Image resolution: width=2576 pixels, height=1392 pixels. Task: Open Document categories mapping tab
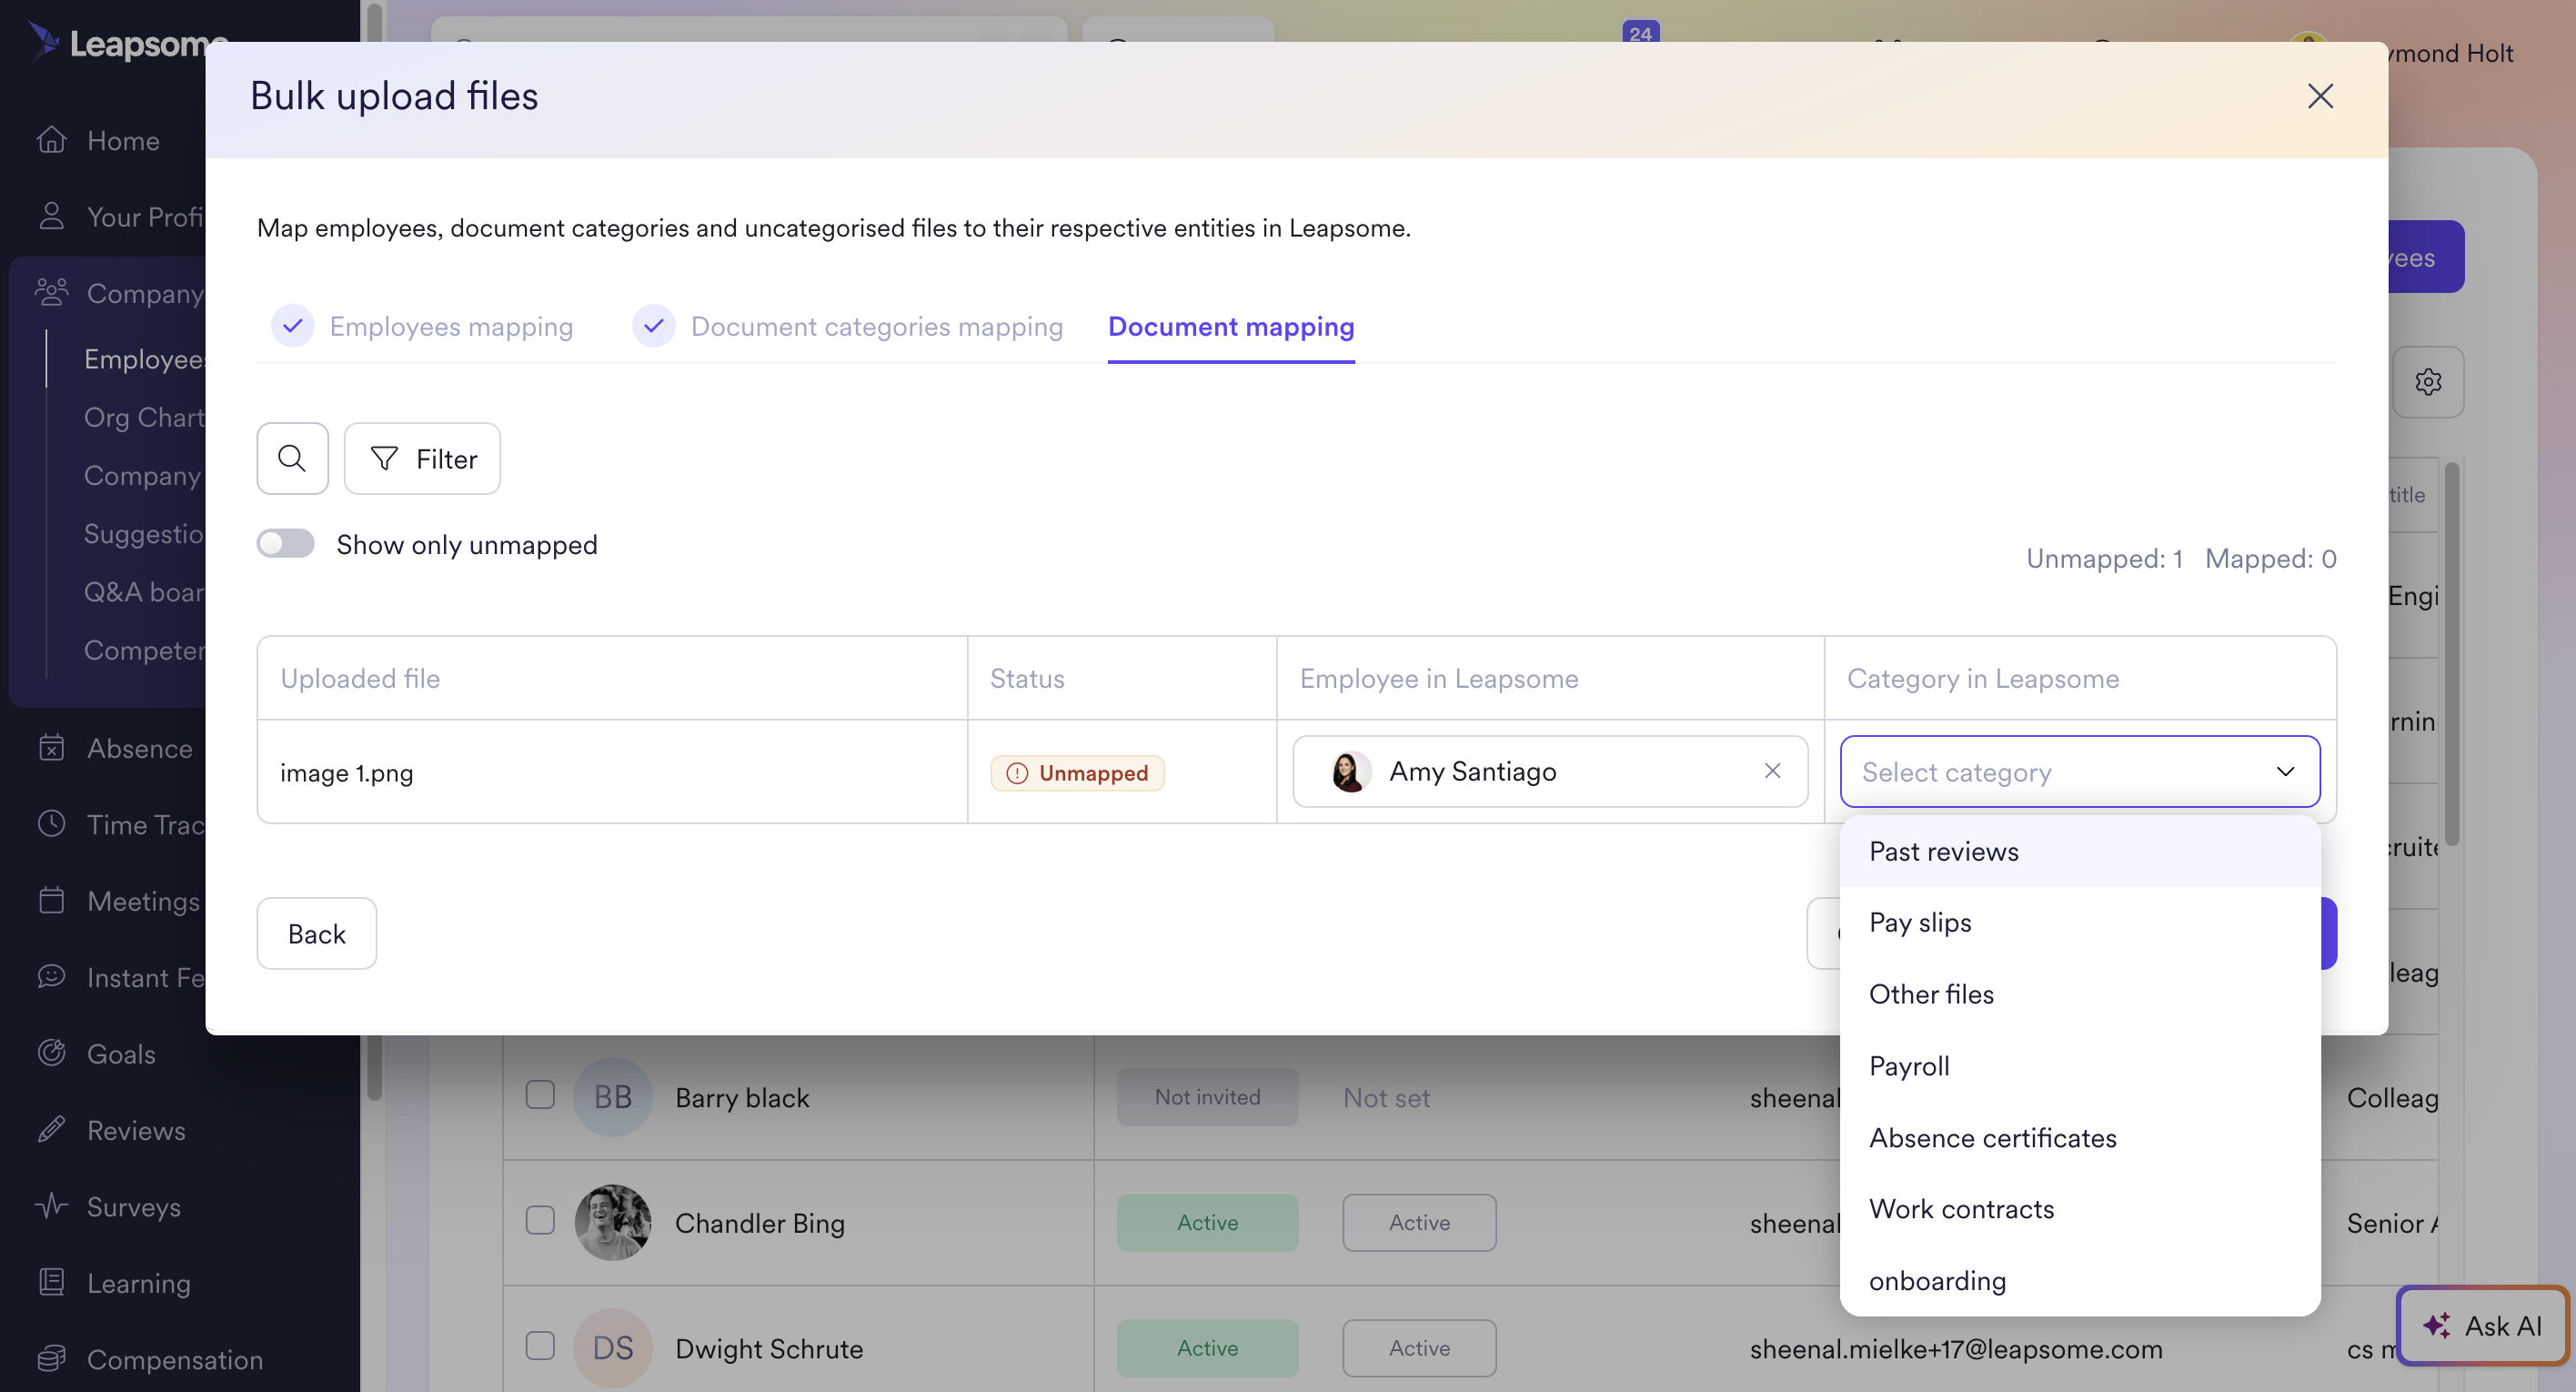[x=876, y=326]
